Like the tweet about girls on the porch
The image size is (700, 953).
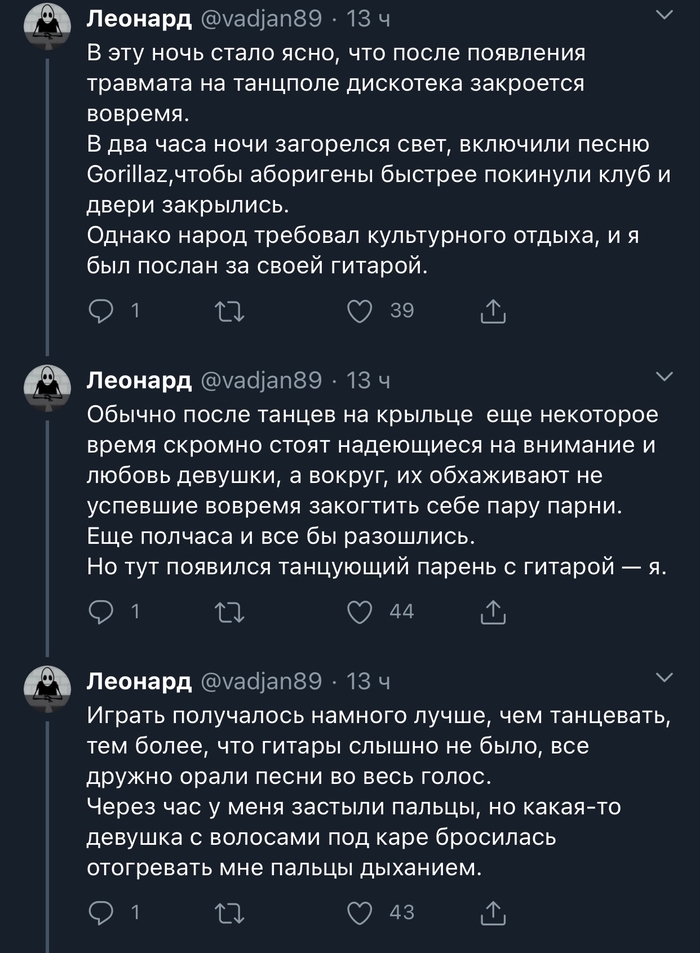359,611
